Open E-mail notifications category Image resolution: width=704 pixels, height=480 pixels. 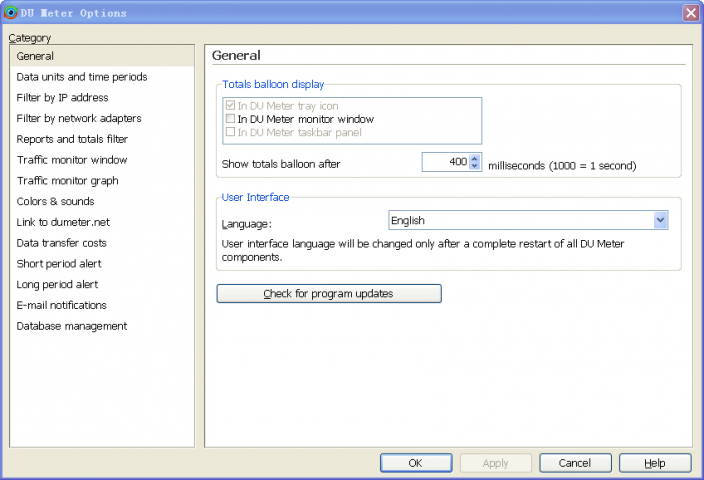click(61, 305)
